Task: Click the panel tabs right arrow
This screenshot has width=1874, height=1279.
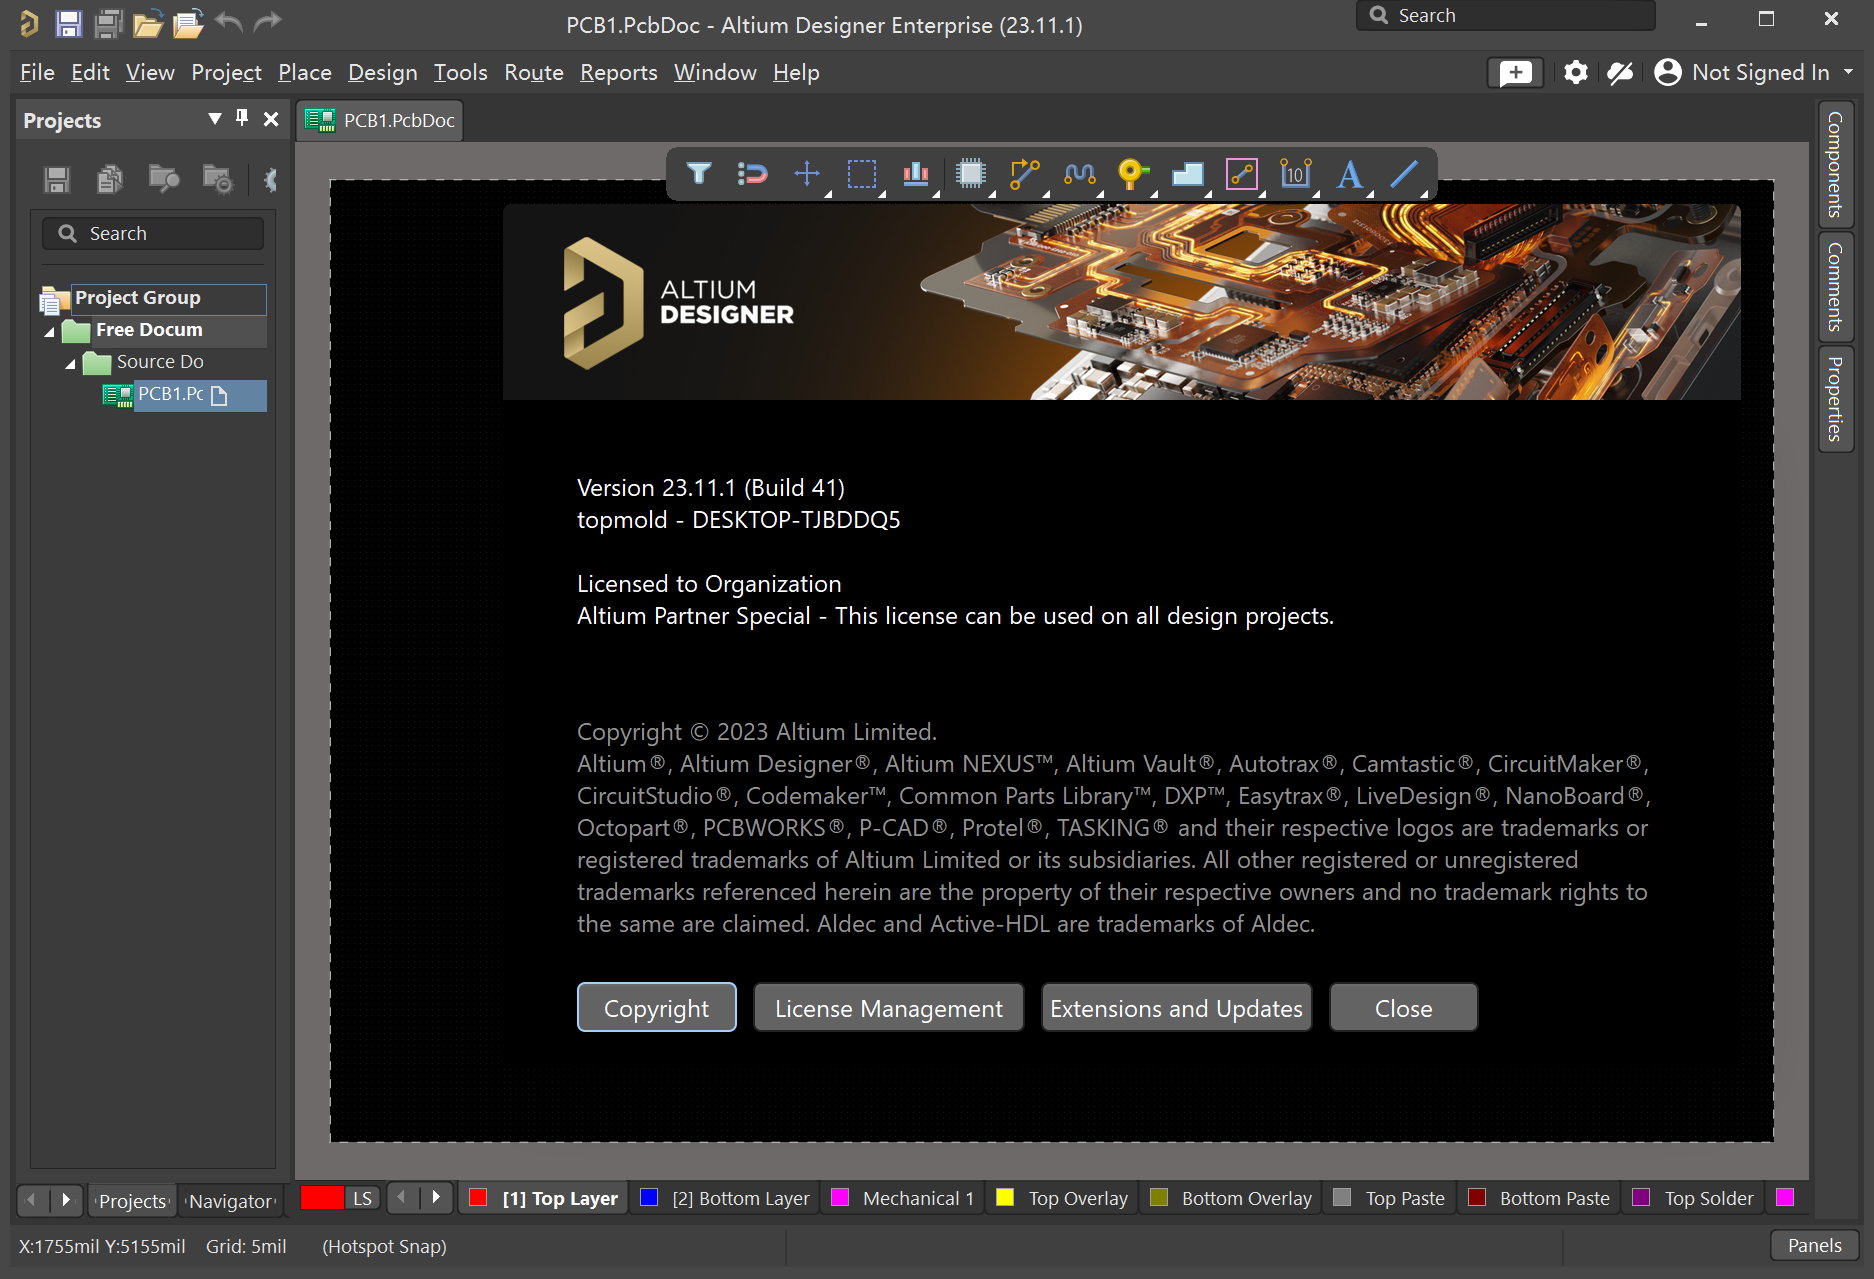Action: click(66, 1199)
